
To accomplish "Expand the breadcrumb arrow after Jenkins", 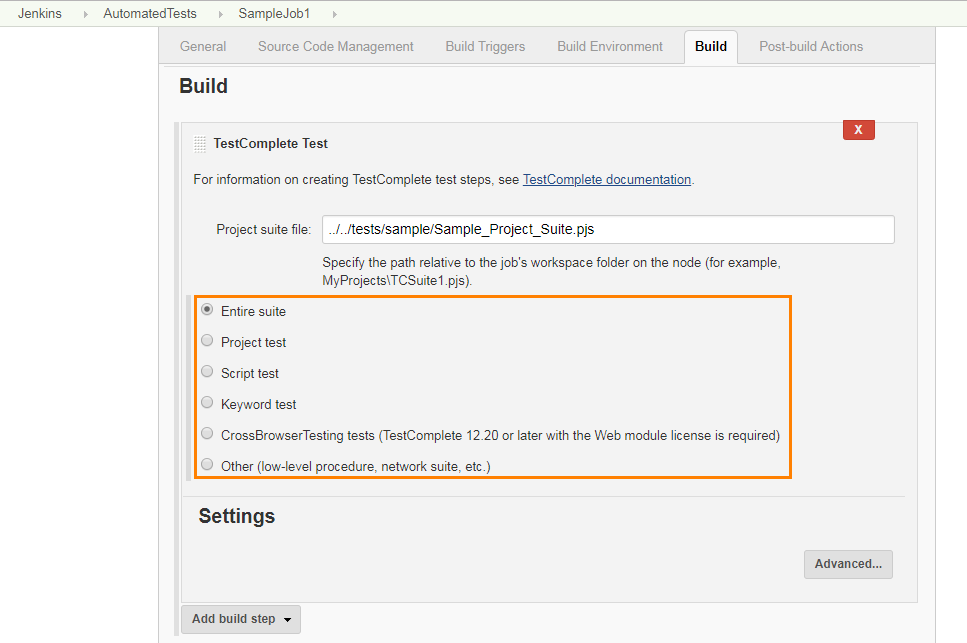I will coord(86,14).
